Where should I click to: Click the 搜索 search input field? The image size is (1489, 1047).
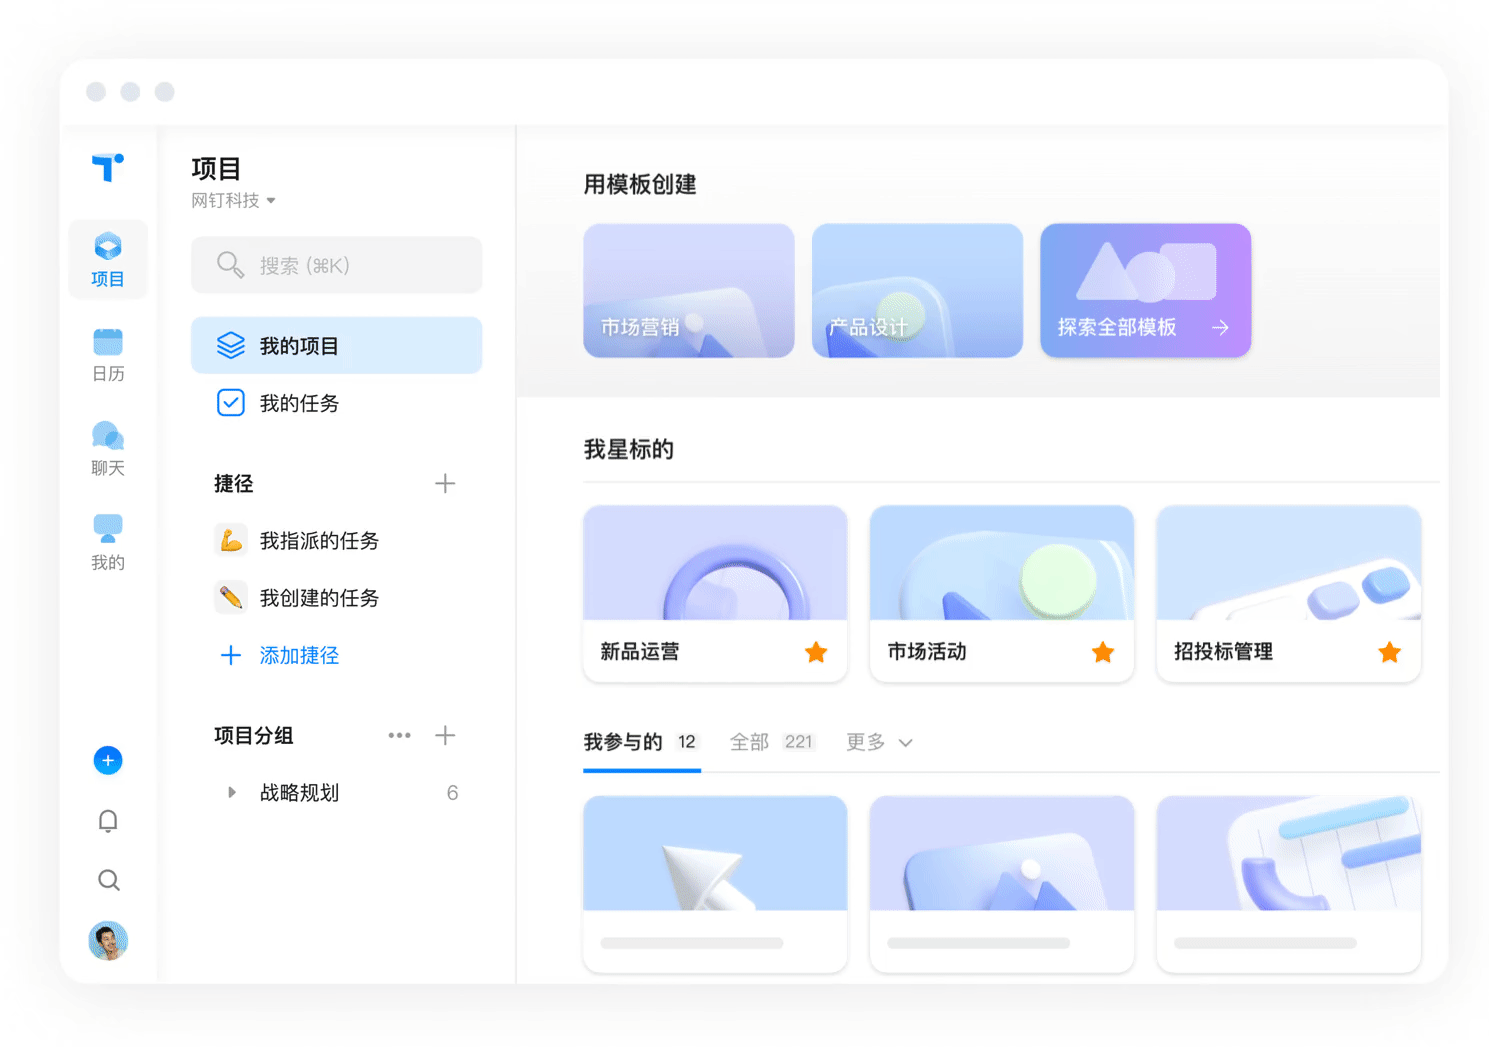pos(336,265)
